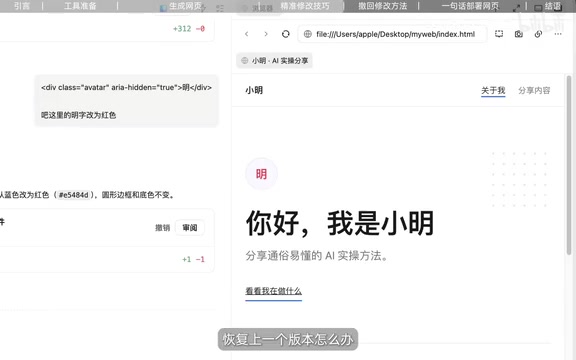Select the 小明 · AI 实操分享 browser tab
The width and height of the screenshot is (576, 360).
(274, 61)
